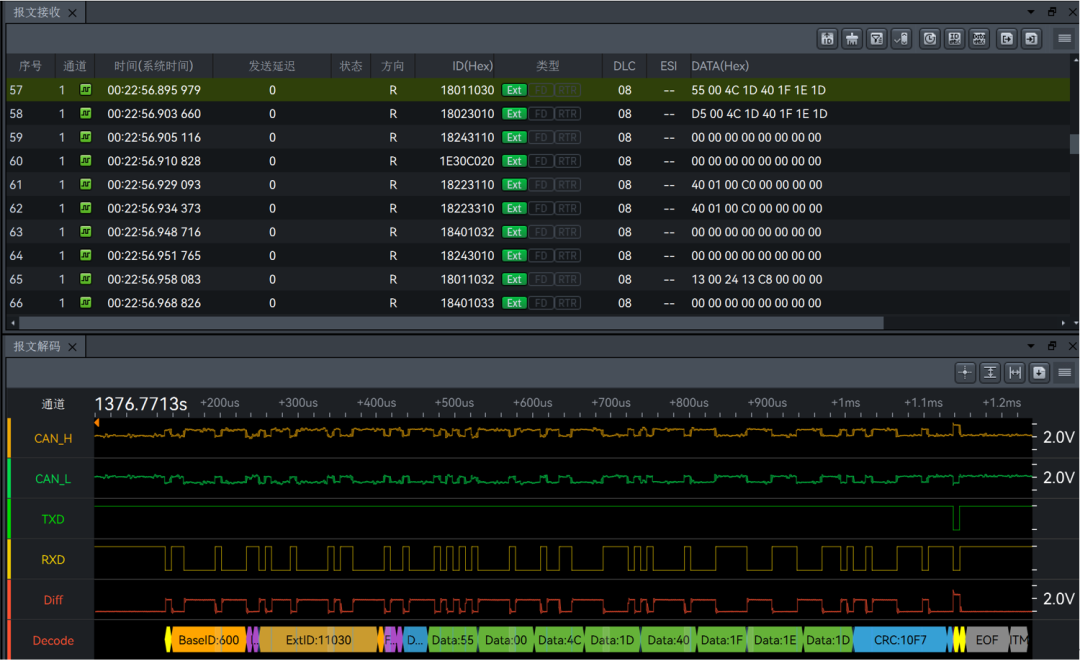Click the Ext badge in row 65

click(x=514, y=279)
